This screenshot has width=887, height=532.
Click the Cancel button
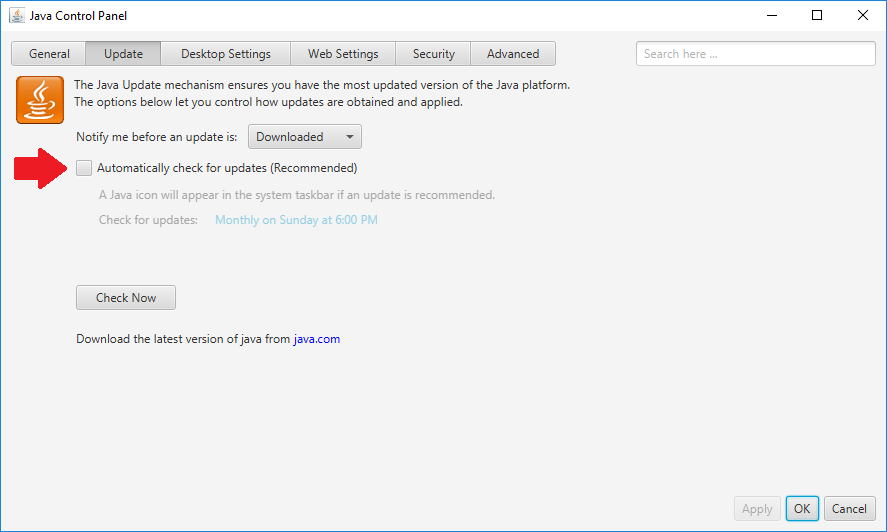click(x=849, y=509)
